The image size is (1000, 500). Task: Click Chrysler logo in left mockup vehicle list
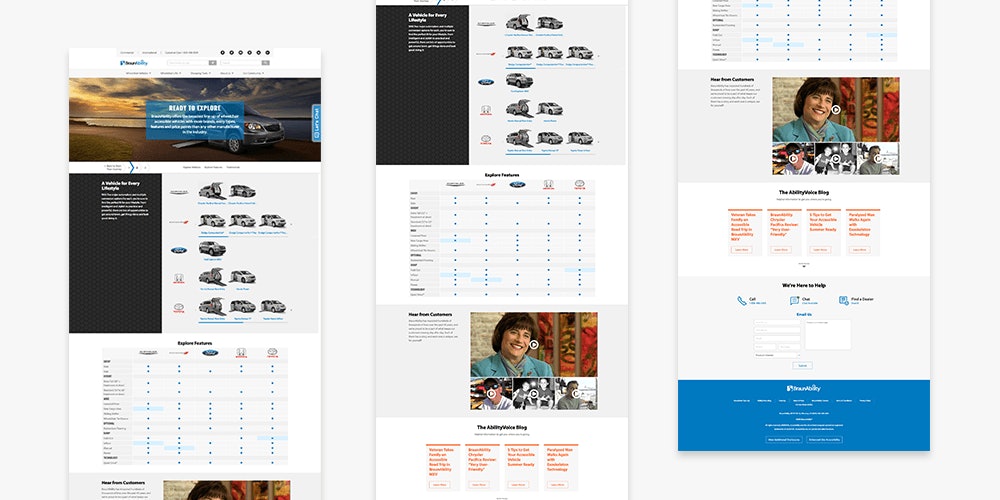[179, 192]
